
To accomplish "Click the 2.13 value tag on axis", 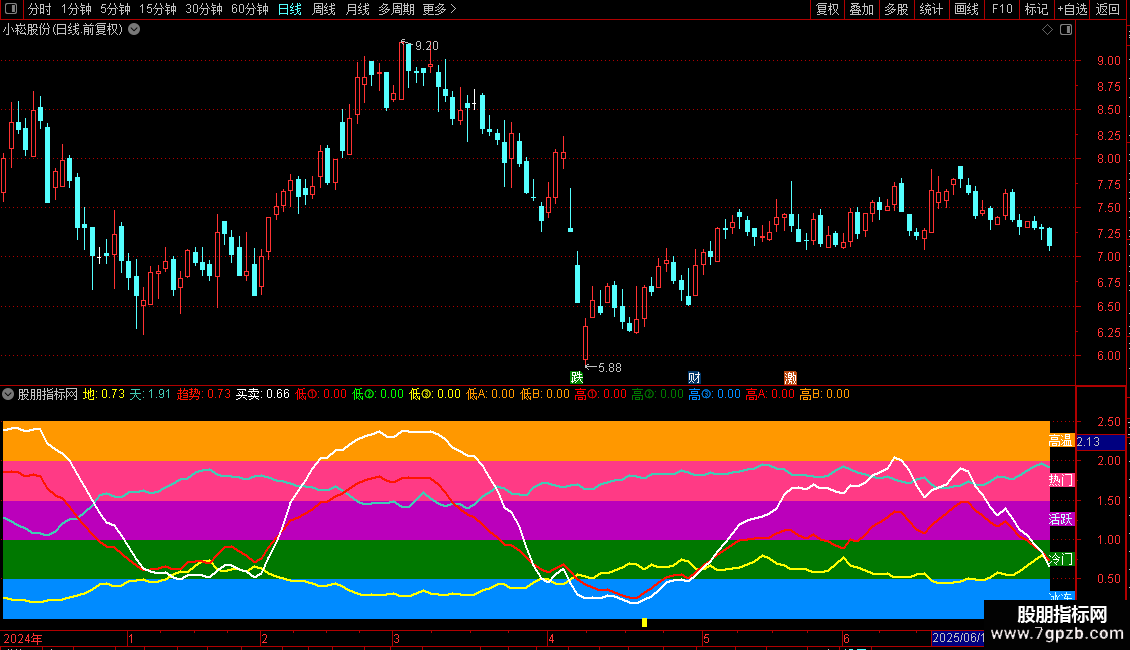I will pyautogui.click(x=1100, y=442).
